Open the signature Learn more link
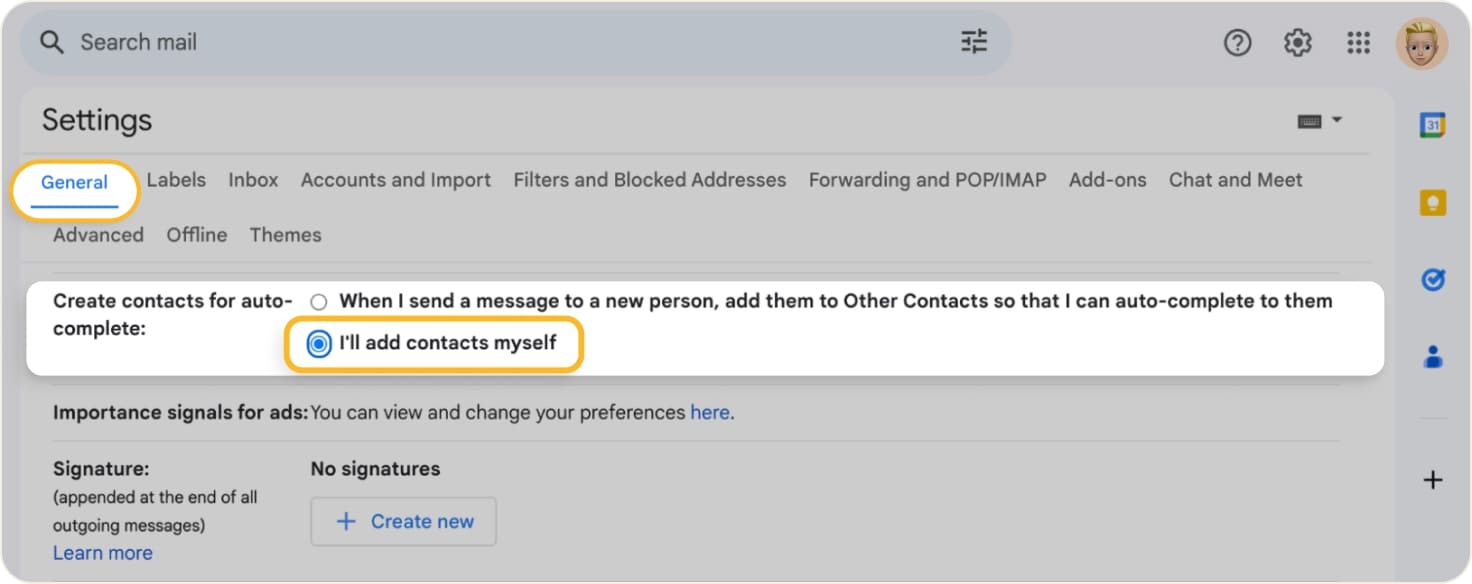1472x584 pixels. tap(103, 553)
